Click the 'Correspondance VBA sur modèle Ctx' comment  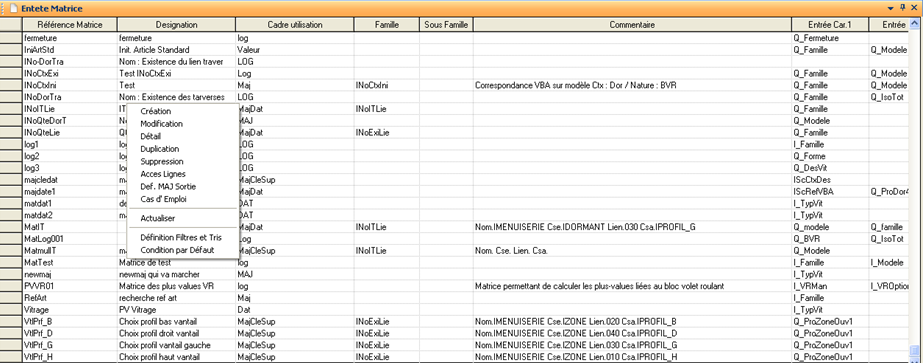pos(632,85)
